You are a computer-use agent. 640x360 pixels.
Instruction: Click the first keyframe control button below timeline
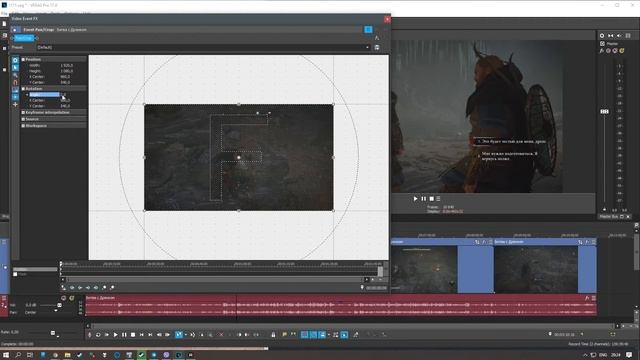click(x=64, y=288)
